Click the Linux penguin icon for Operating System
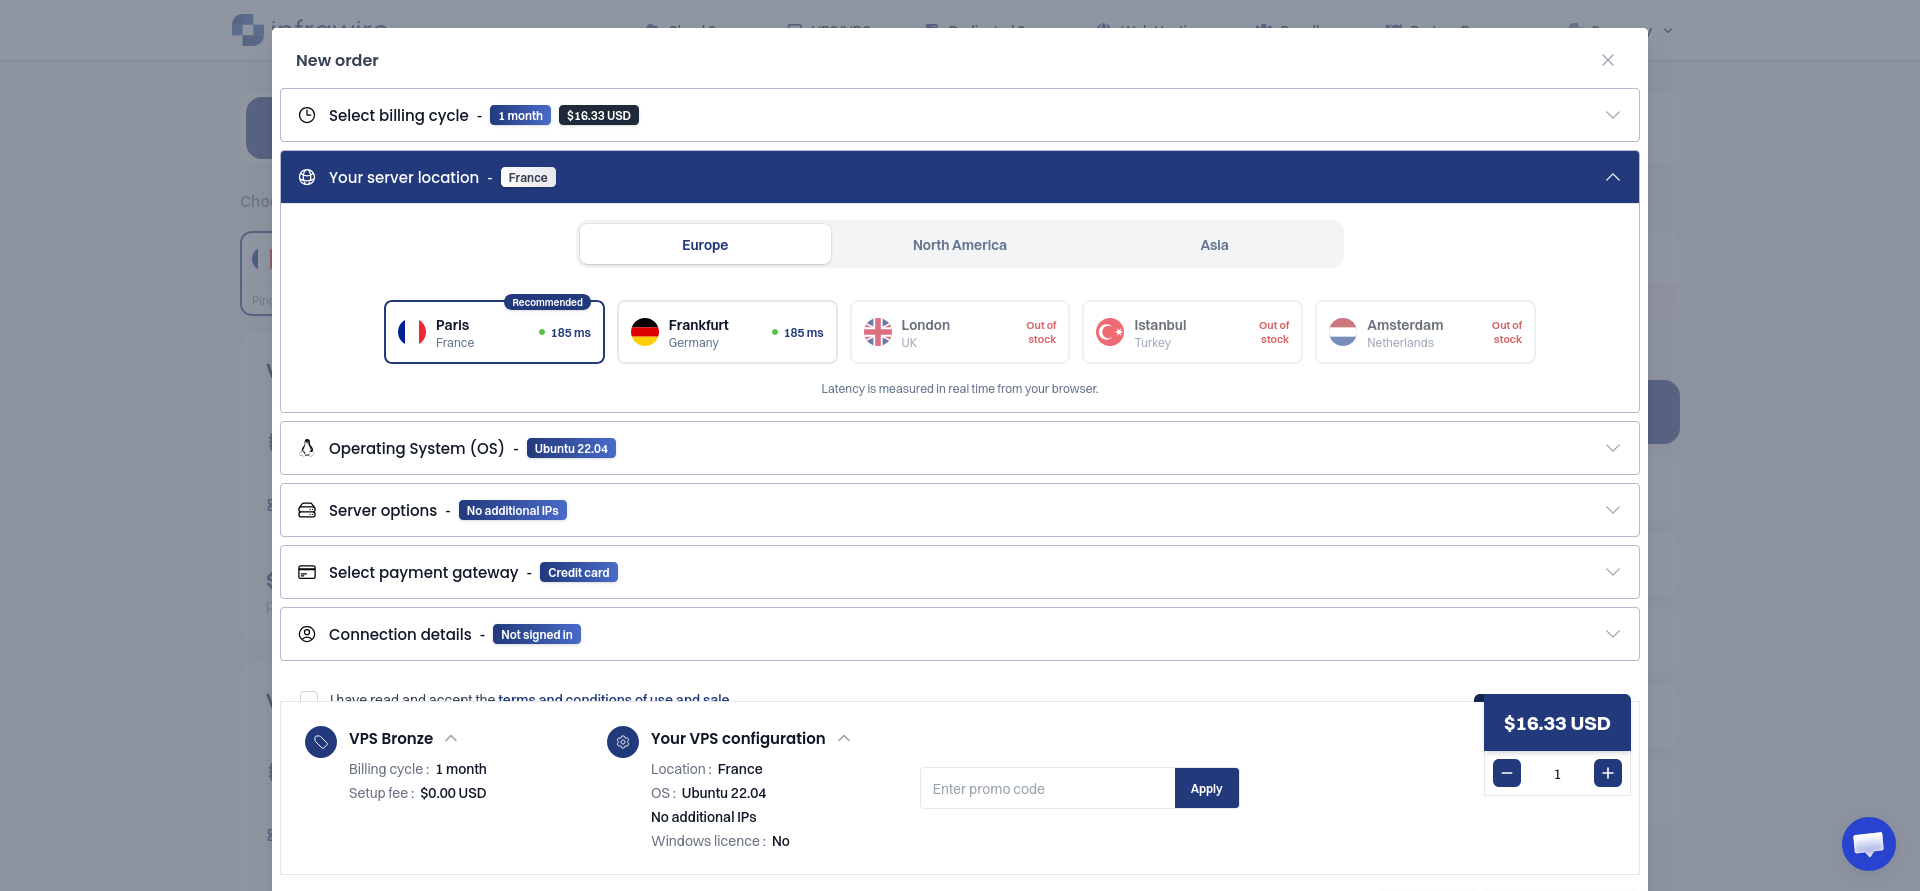The height and width of the screenshot is (891, 1920). [307, 448]
